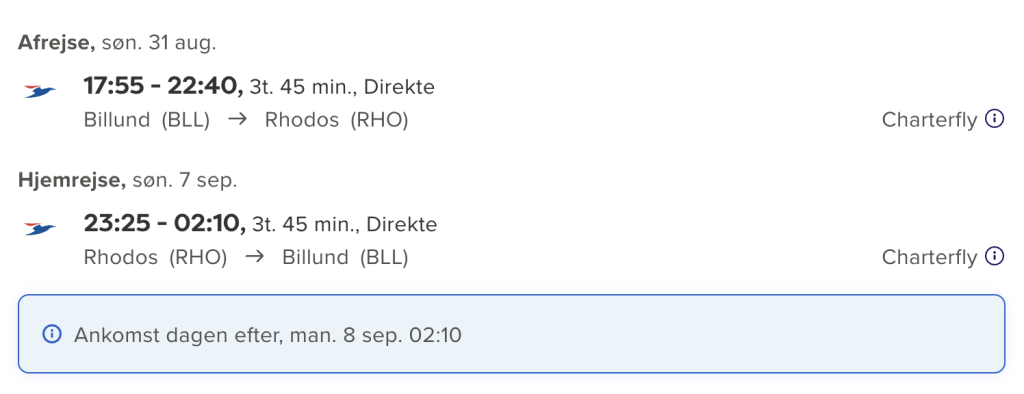Click the info icon next to outbound Charterfly
This screenshot has height=394, width=1024.
[994, 120]
